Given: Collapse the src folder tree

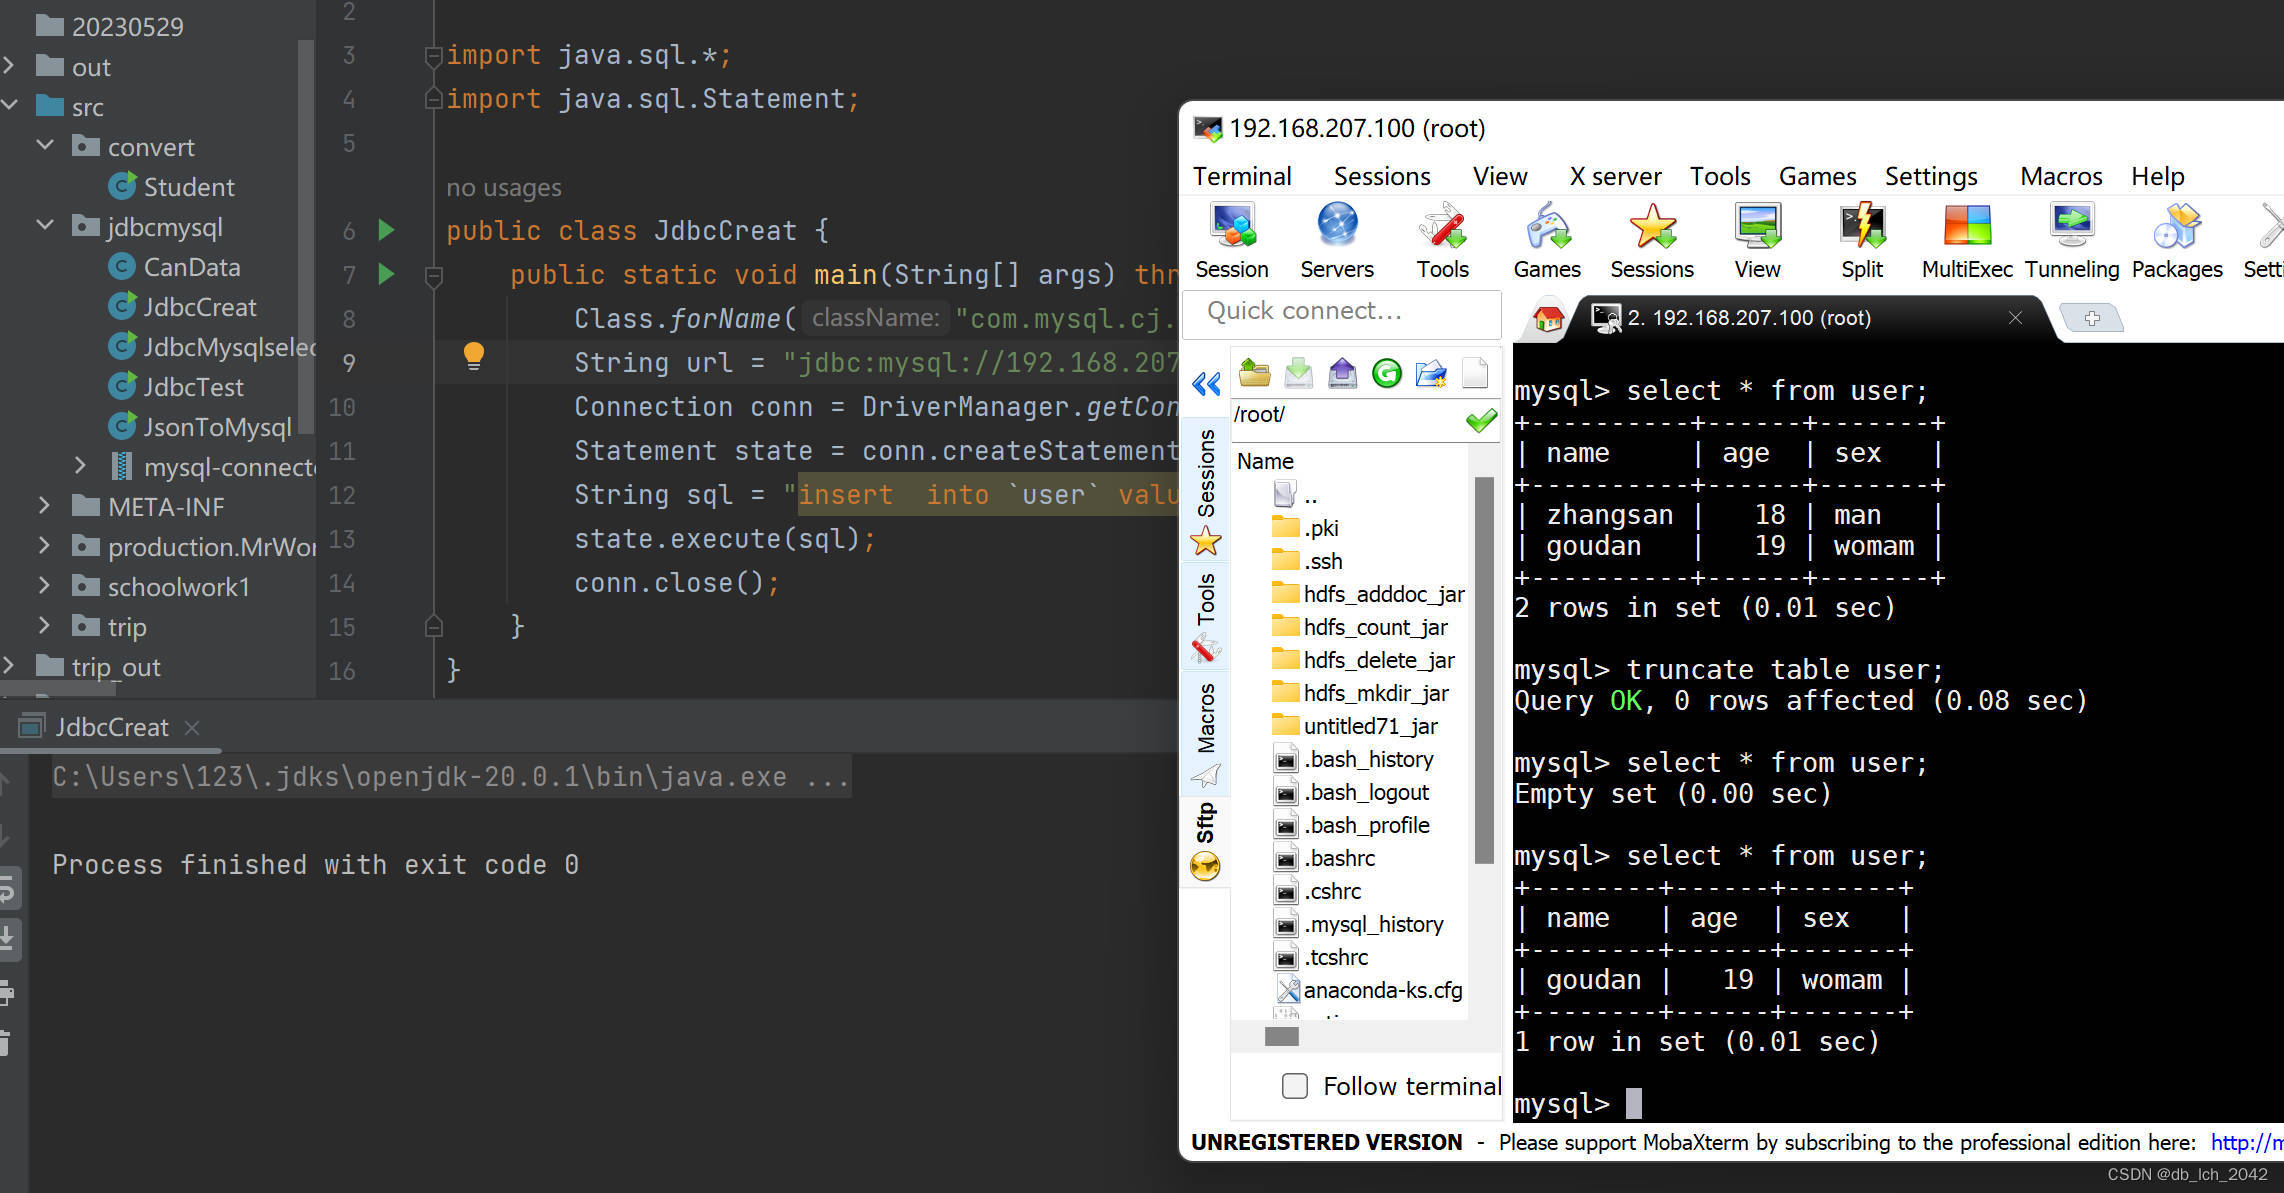Looking at the screenshot, I should point(11,106).
